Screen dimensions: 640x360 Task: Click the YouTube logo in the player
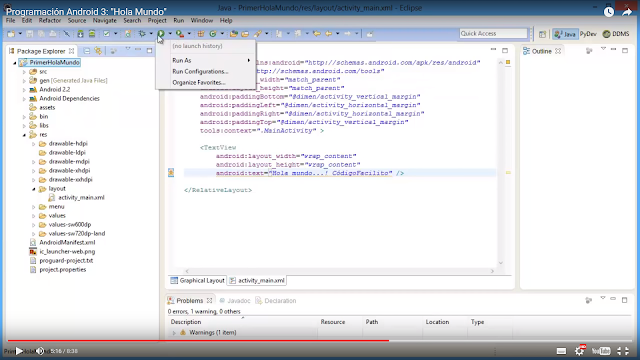pyautogui.click(x=601, y=351)
